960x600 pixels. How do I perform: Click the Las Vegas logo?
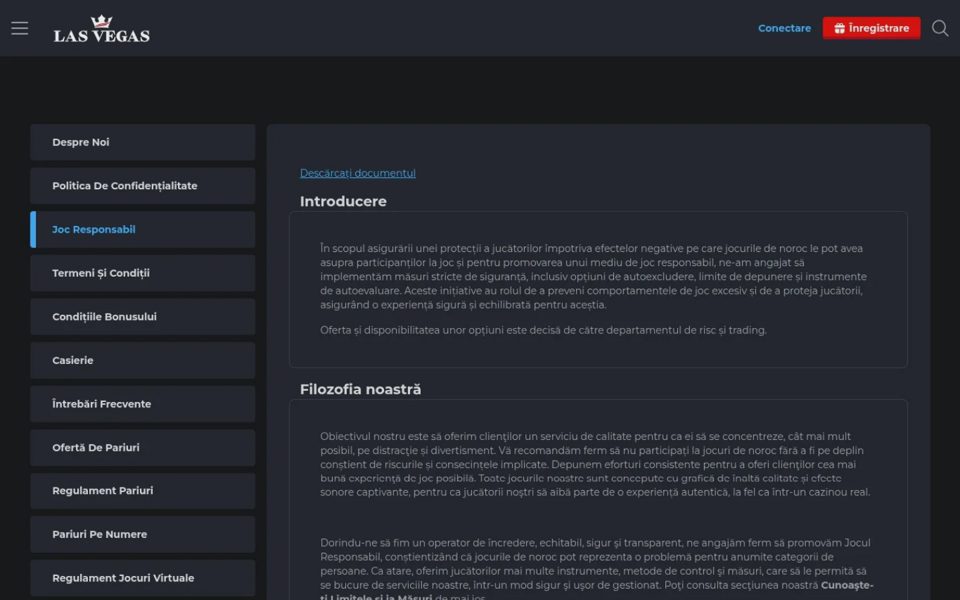102,29
